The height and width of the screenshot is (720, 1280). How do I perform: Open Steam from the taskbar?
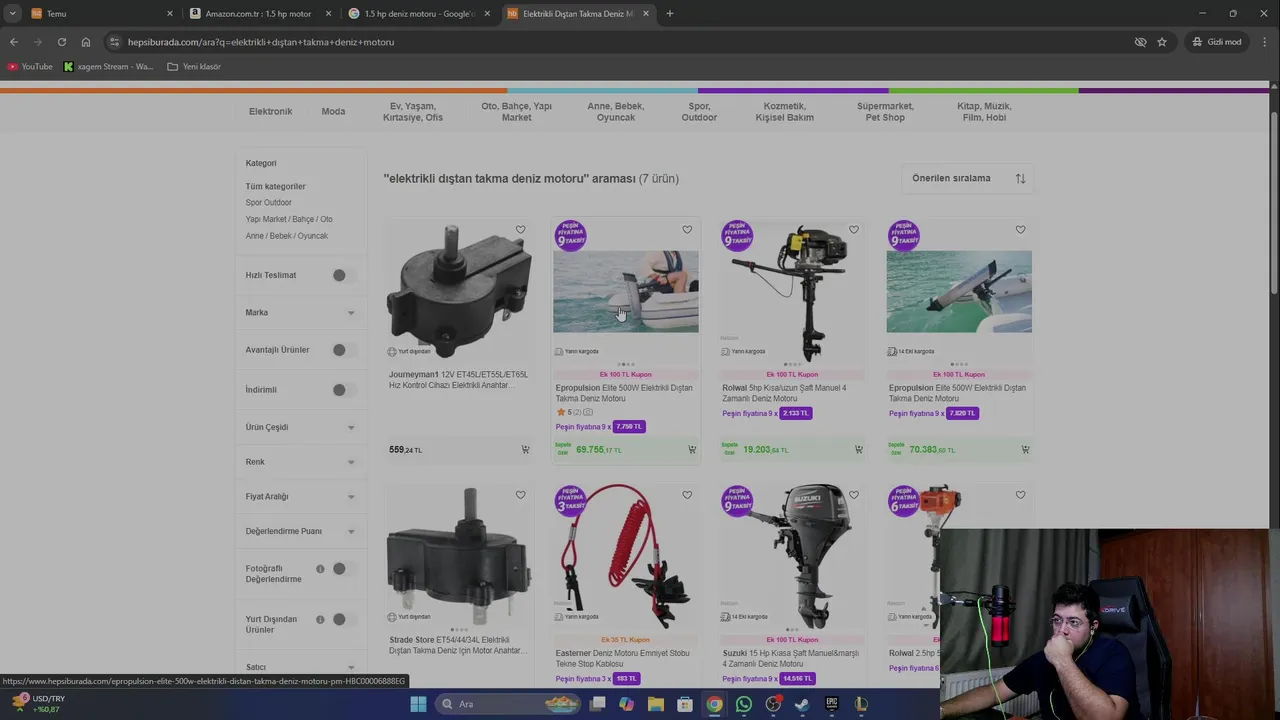click(802, 704)
